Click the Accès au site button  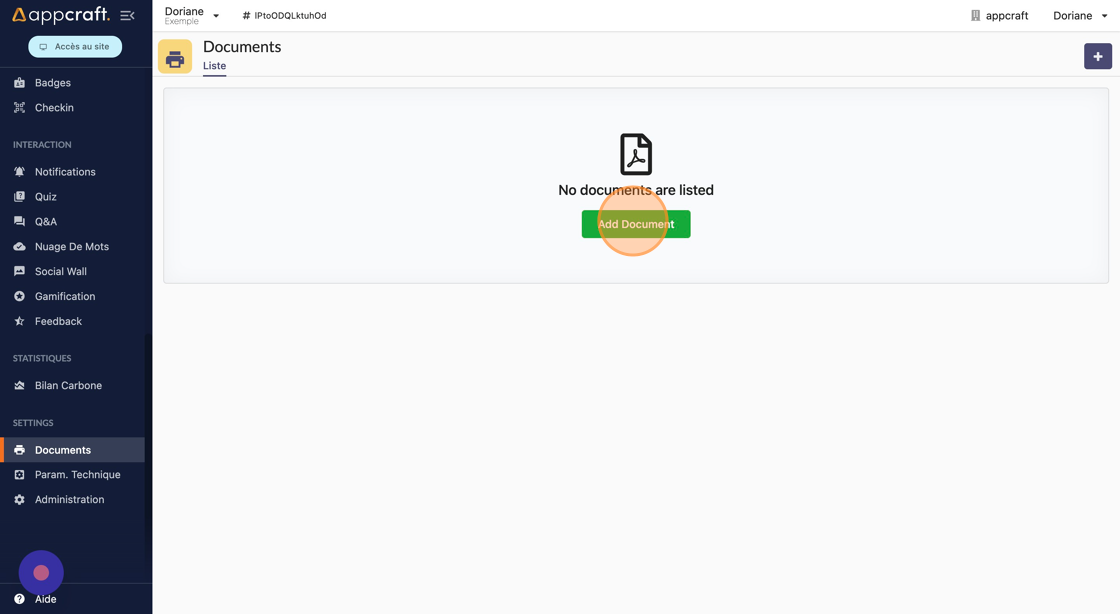(75, 47)
